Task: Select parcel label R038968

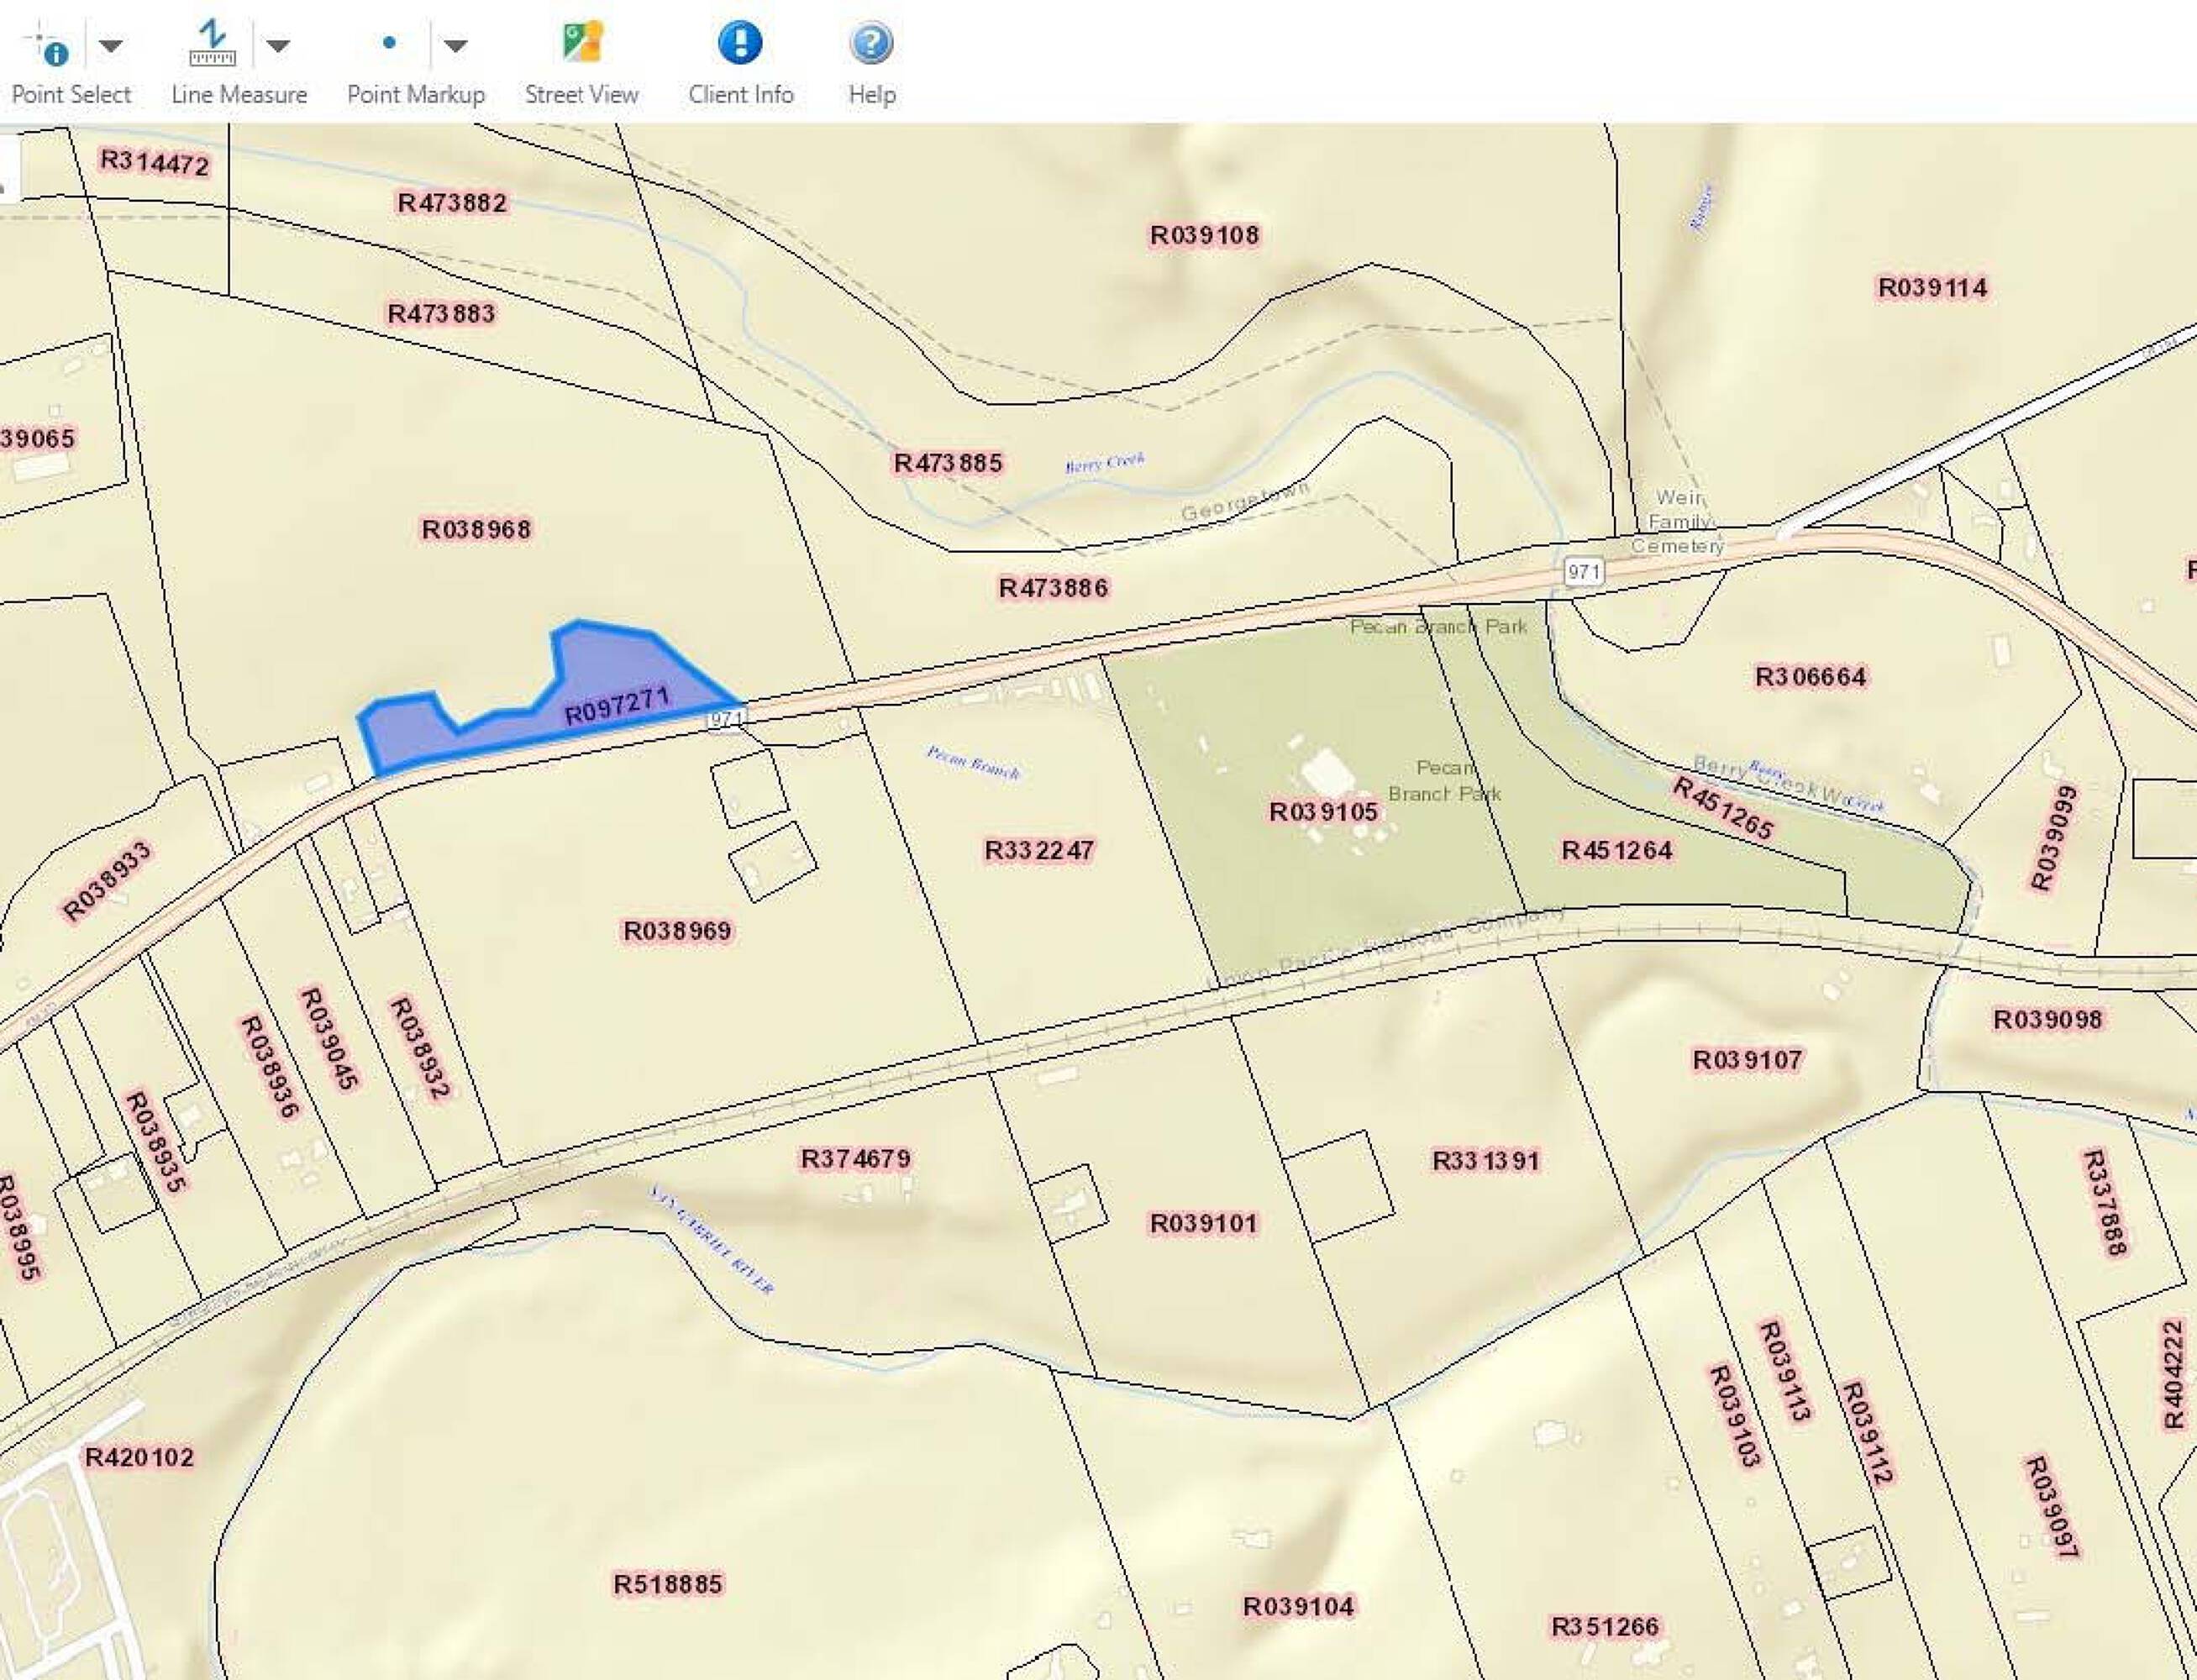Action: tap(476, 529)
